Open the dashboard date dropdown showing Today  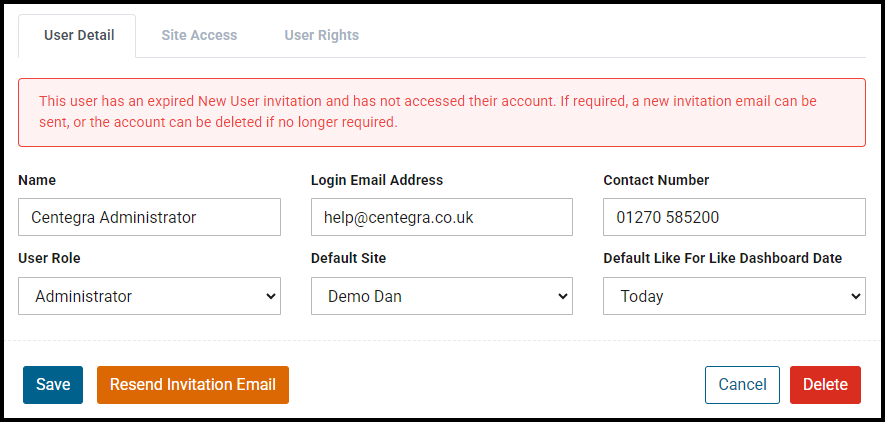pos(734,296)
